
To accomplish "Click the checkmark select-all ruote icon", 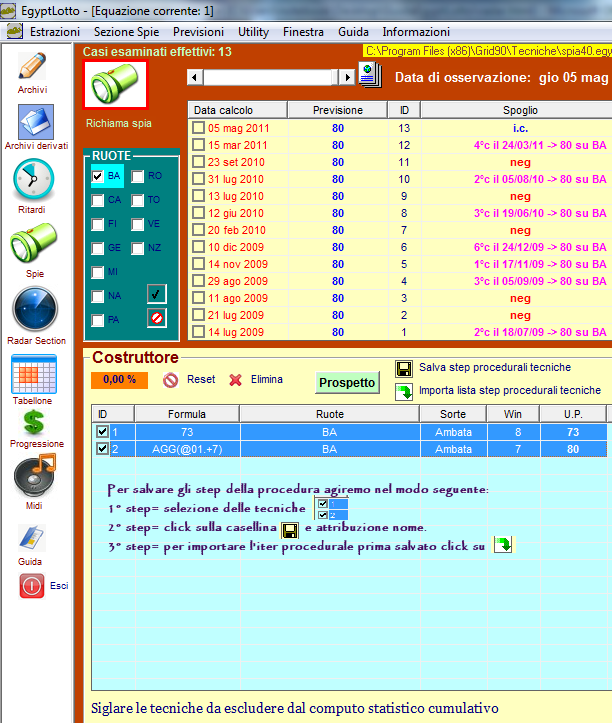I will click(157, 294).
